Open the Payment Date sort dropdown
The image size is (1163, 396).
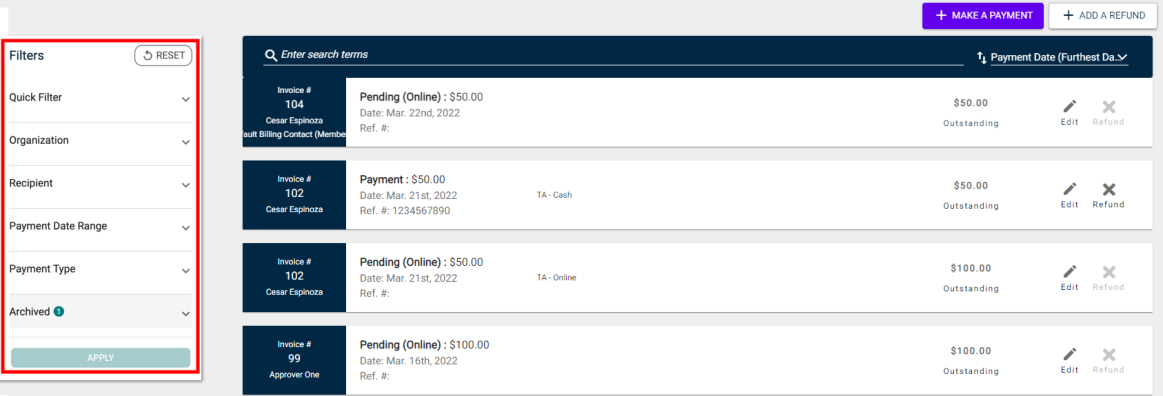coord(1059,57)
